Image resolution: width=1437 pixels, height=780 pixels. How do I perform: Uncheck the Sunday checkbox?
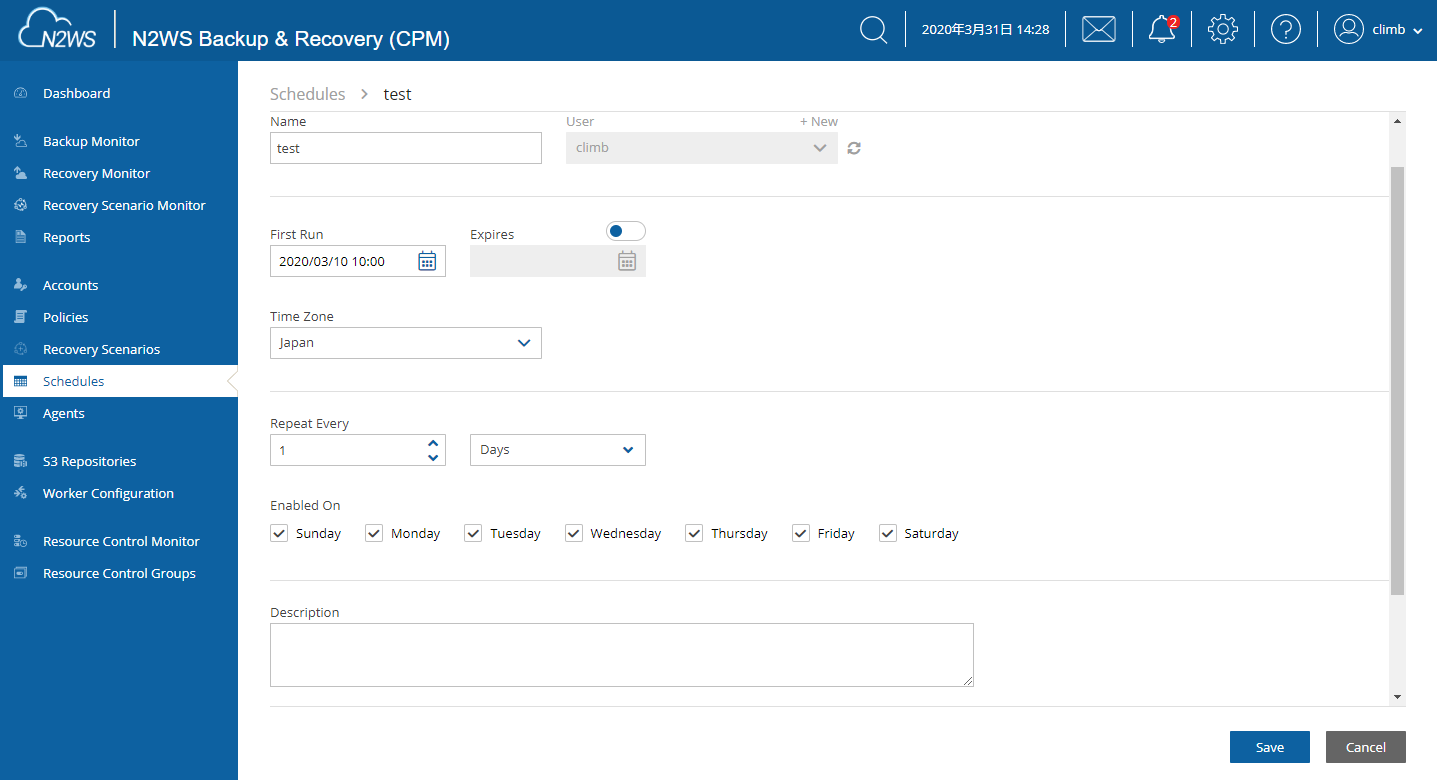click(279, 533)
